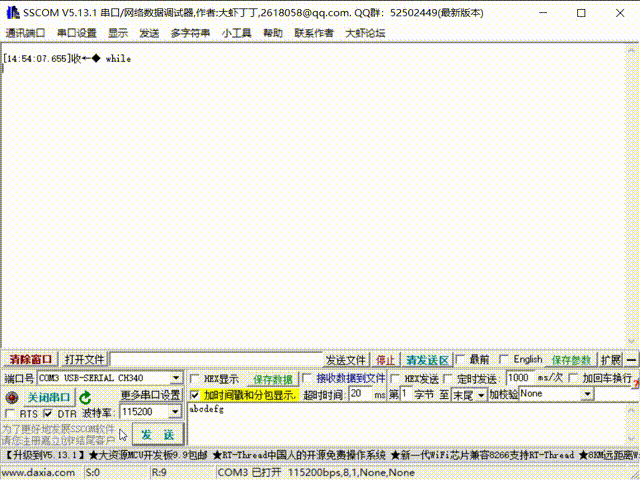Open the 多字符串 menu
640x480 pixels.
189,33
